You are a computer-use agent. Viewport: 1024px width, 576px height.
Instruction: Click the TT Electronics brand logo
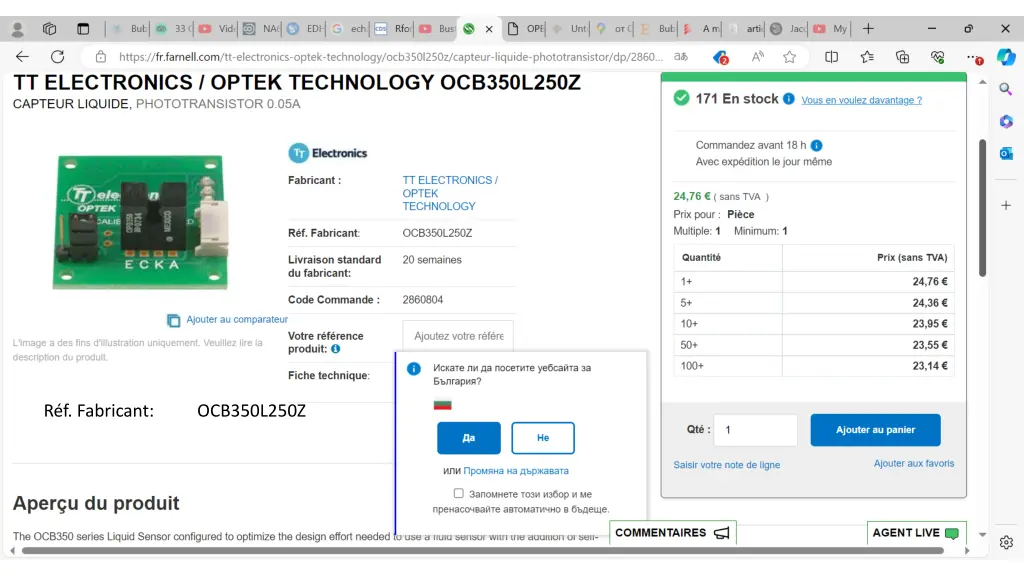[x=328, y=153]
